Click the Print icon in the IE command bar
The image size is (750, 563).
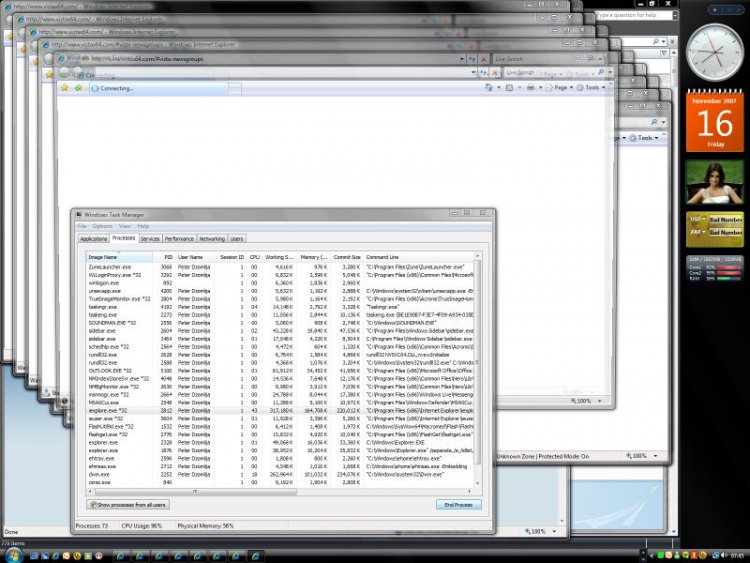pos(530,88)
